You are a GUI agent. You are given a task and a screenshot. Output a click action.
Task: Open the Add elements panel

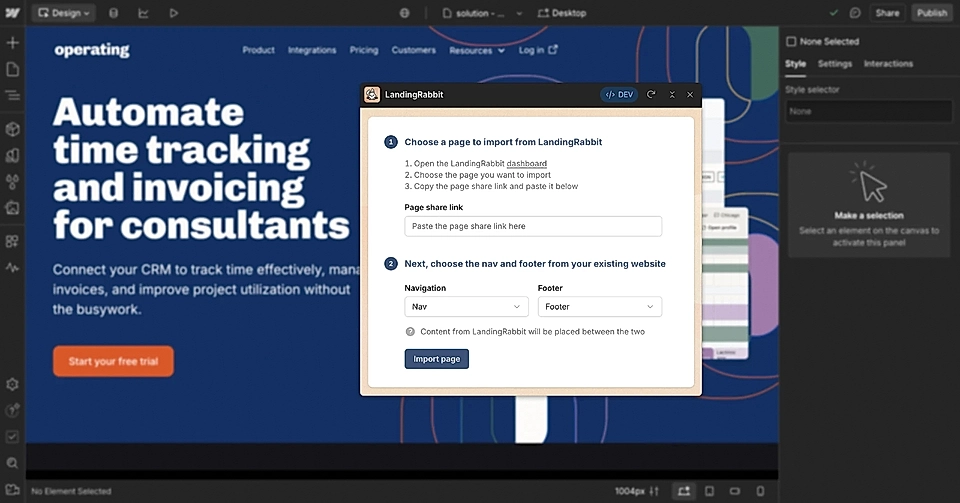click(x=12, y=43)
